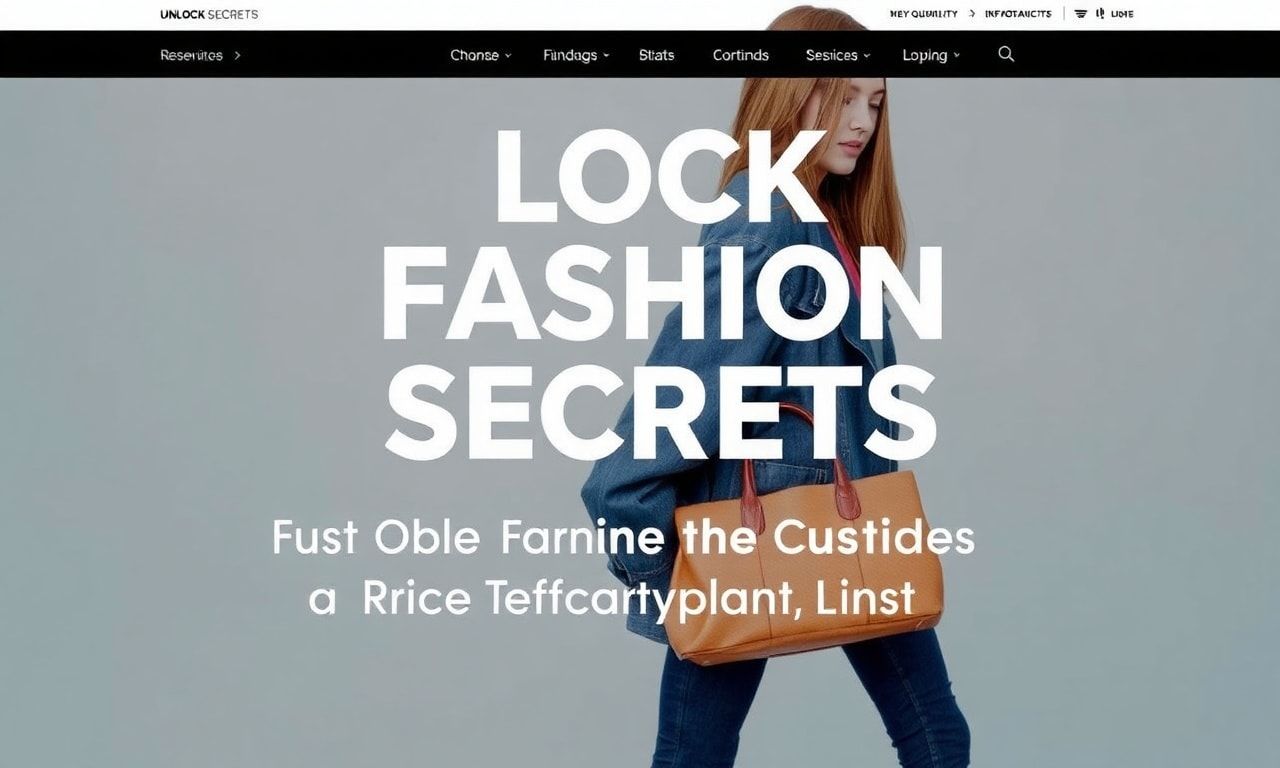Open the search magnifier icon
This screenshot has width=1280, height=768.
click(1006, 54)
